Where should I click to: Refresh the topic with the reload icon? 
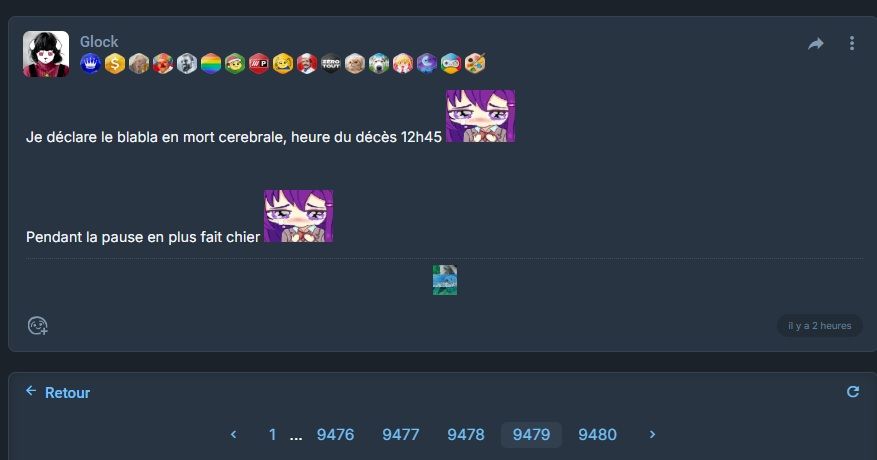[x=853, y=392]
